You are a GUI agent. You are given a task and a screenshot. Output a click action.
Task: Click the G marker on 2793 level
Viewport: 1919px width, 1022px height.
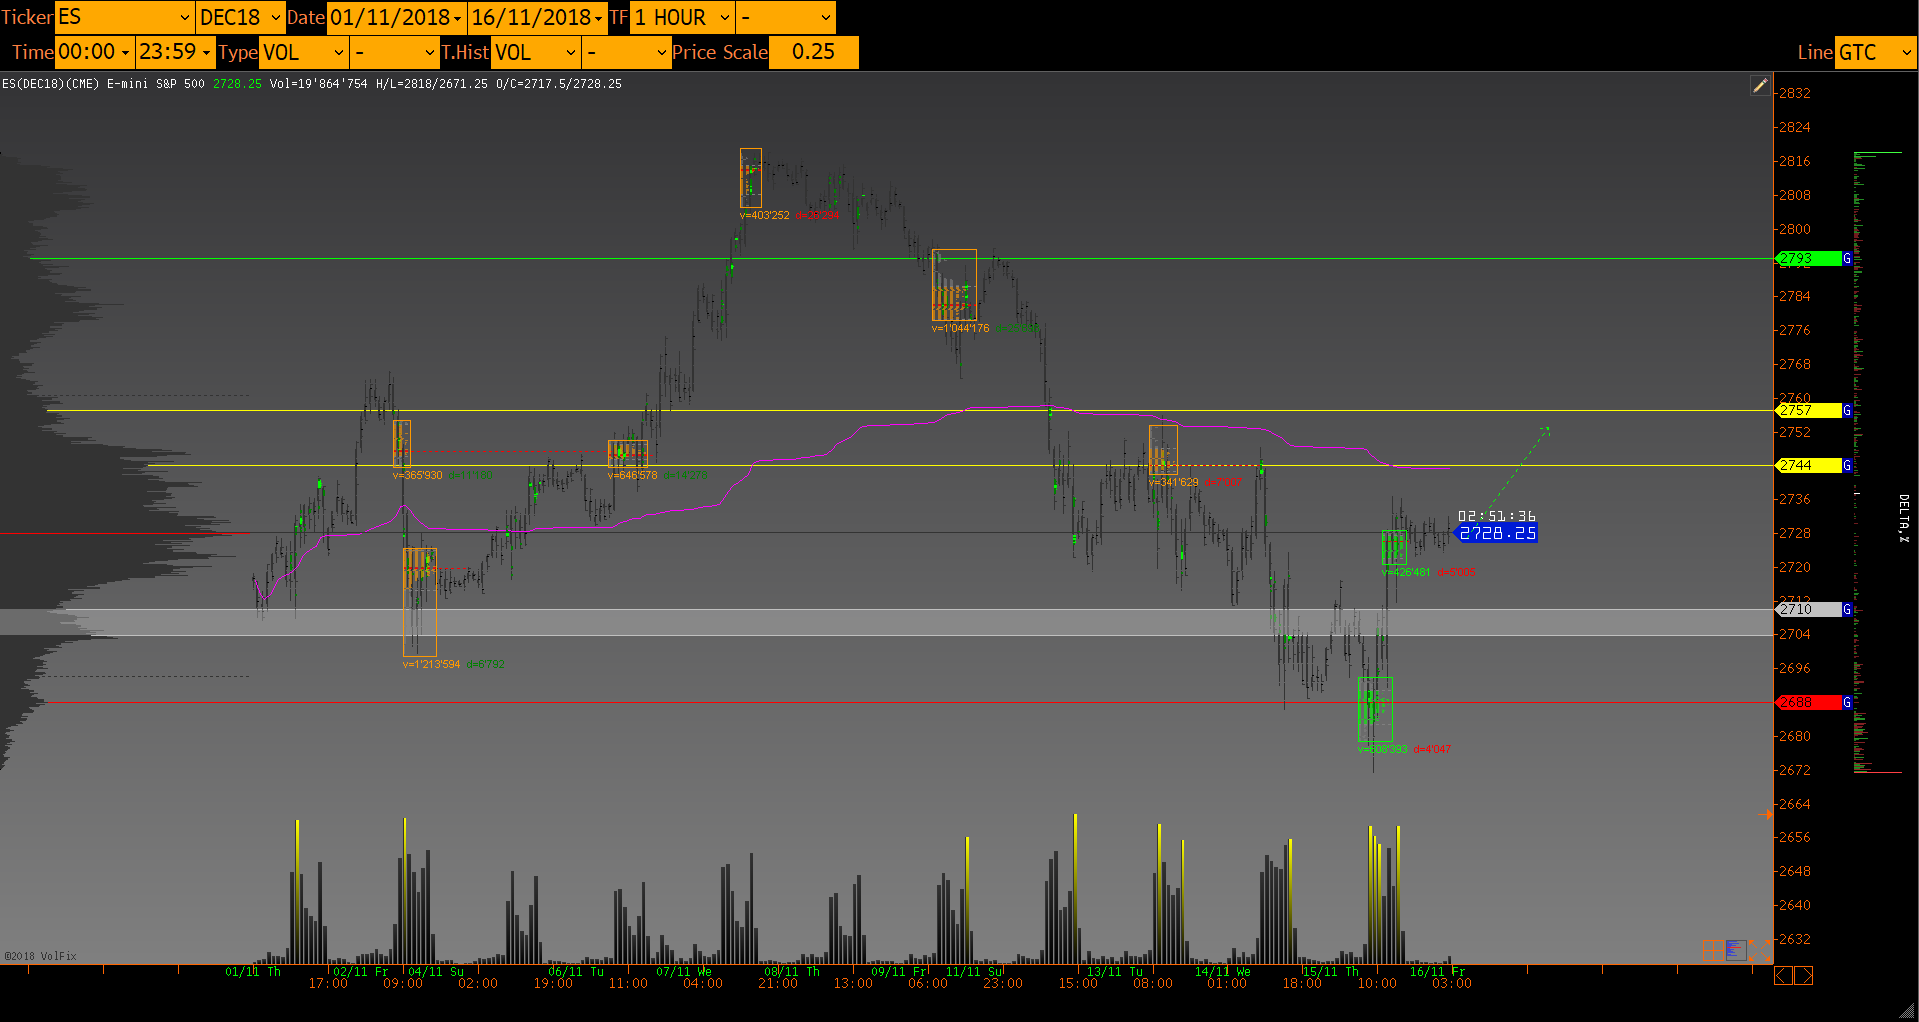point(1847,259)
